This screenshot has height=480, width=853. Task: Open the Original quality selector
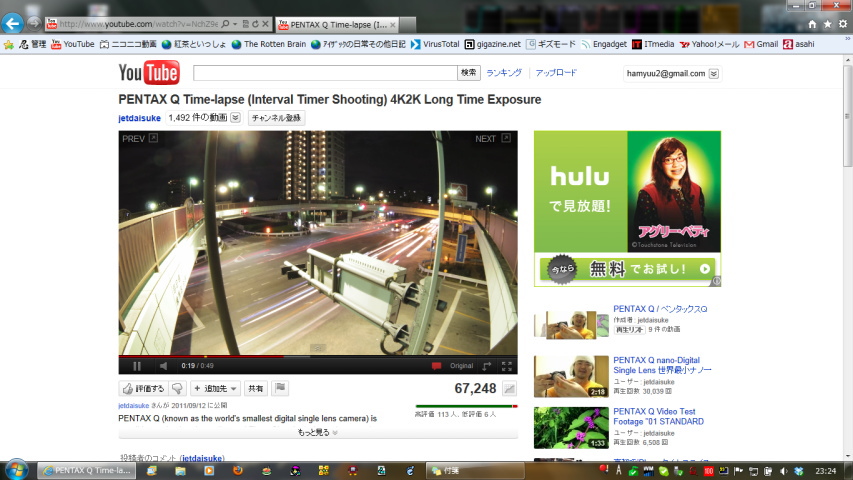tap(461, 366)
